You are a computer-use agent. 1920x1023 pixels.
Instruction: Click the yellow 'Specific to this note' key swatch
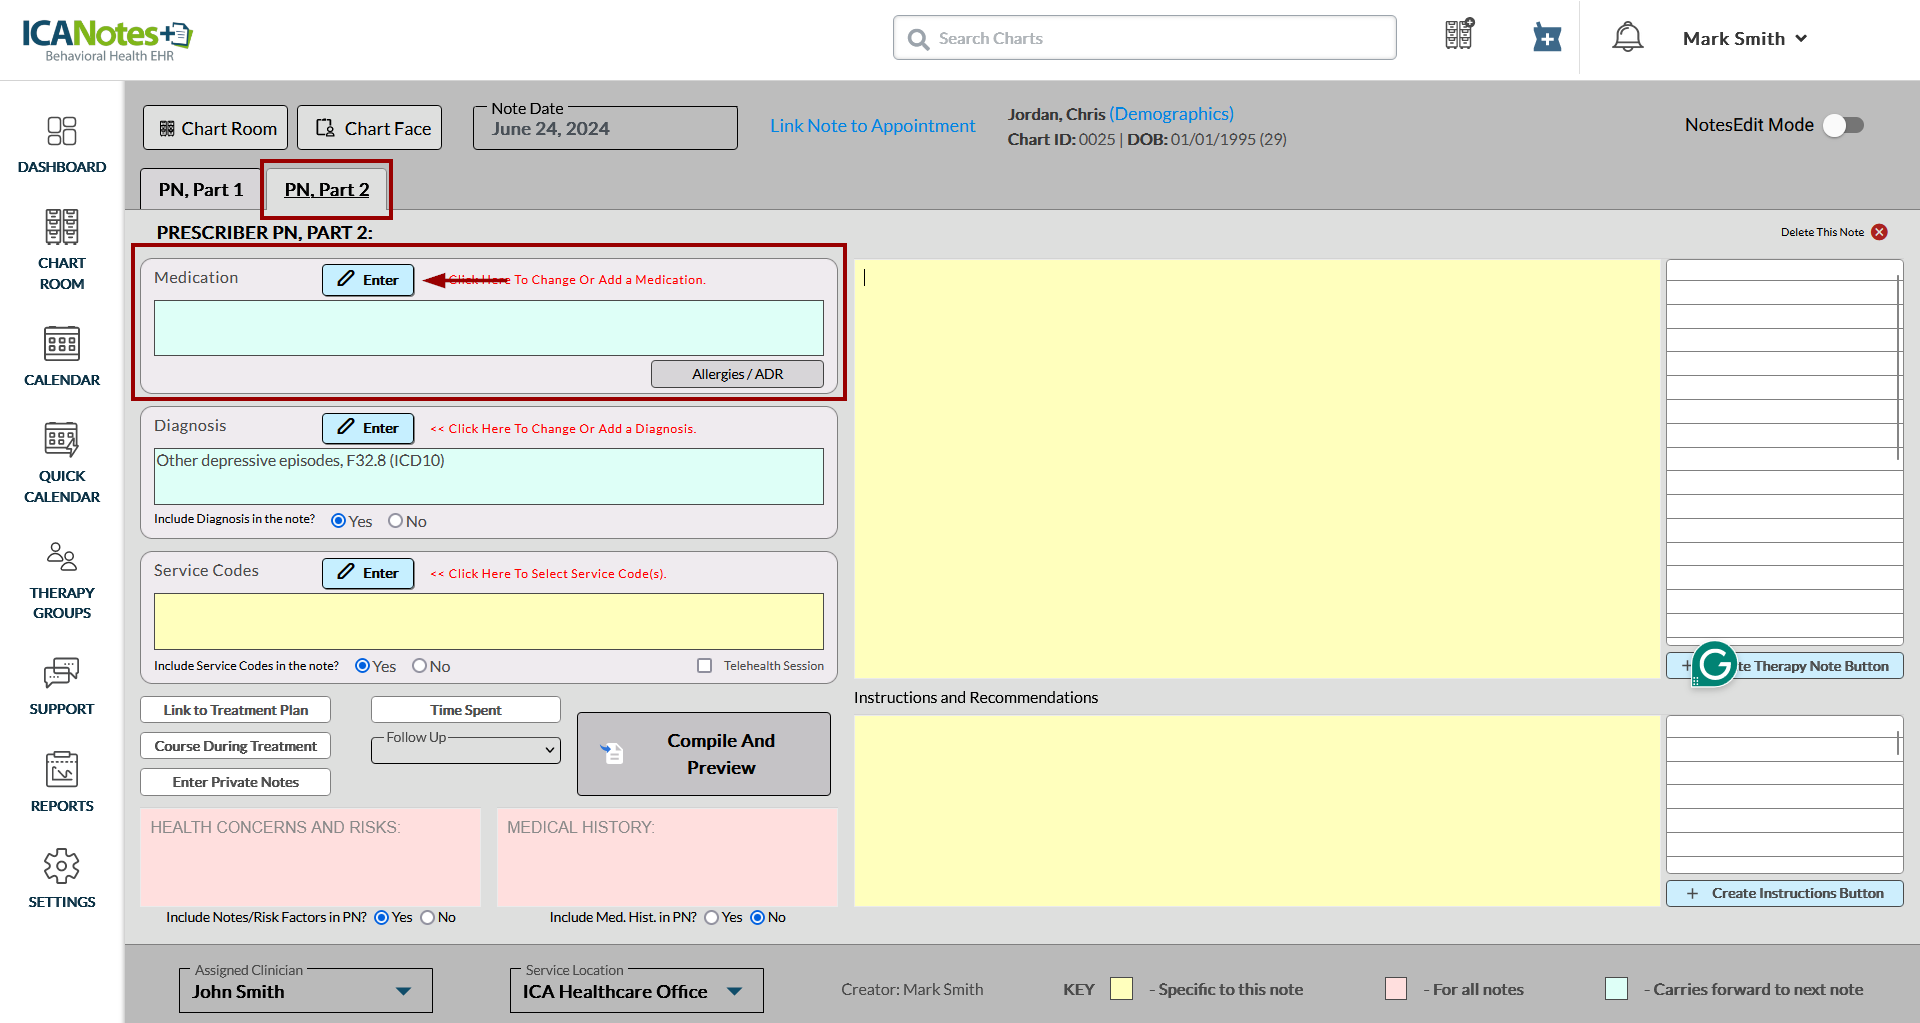click(x=1121, y=989)
